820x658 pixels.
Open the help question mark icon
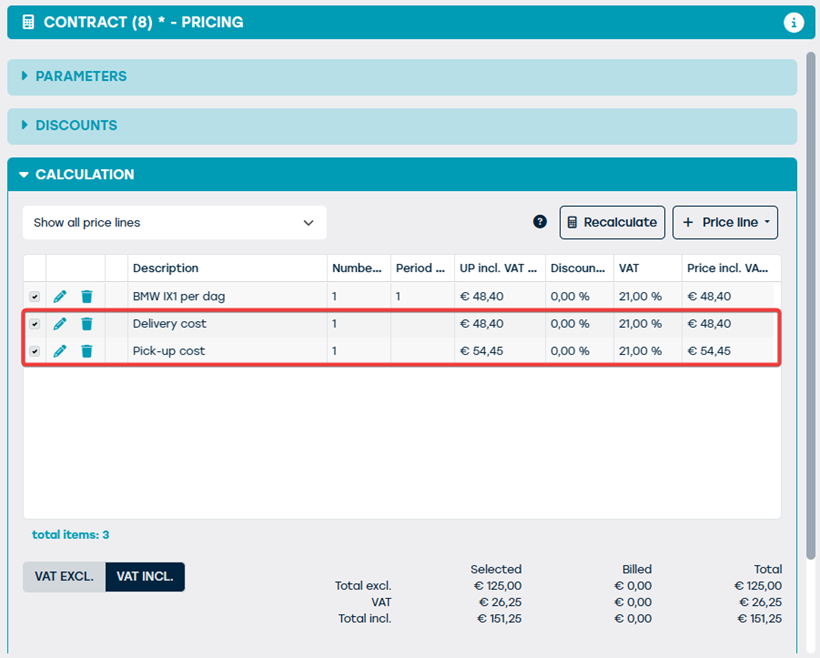coord(540,222)
